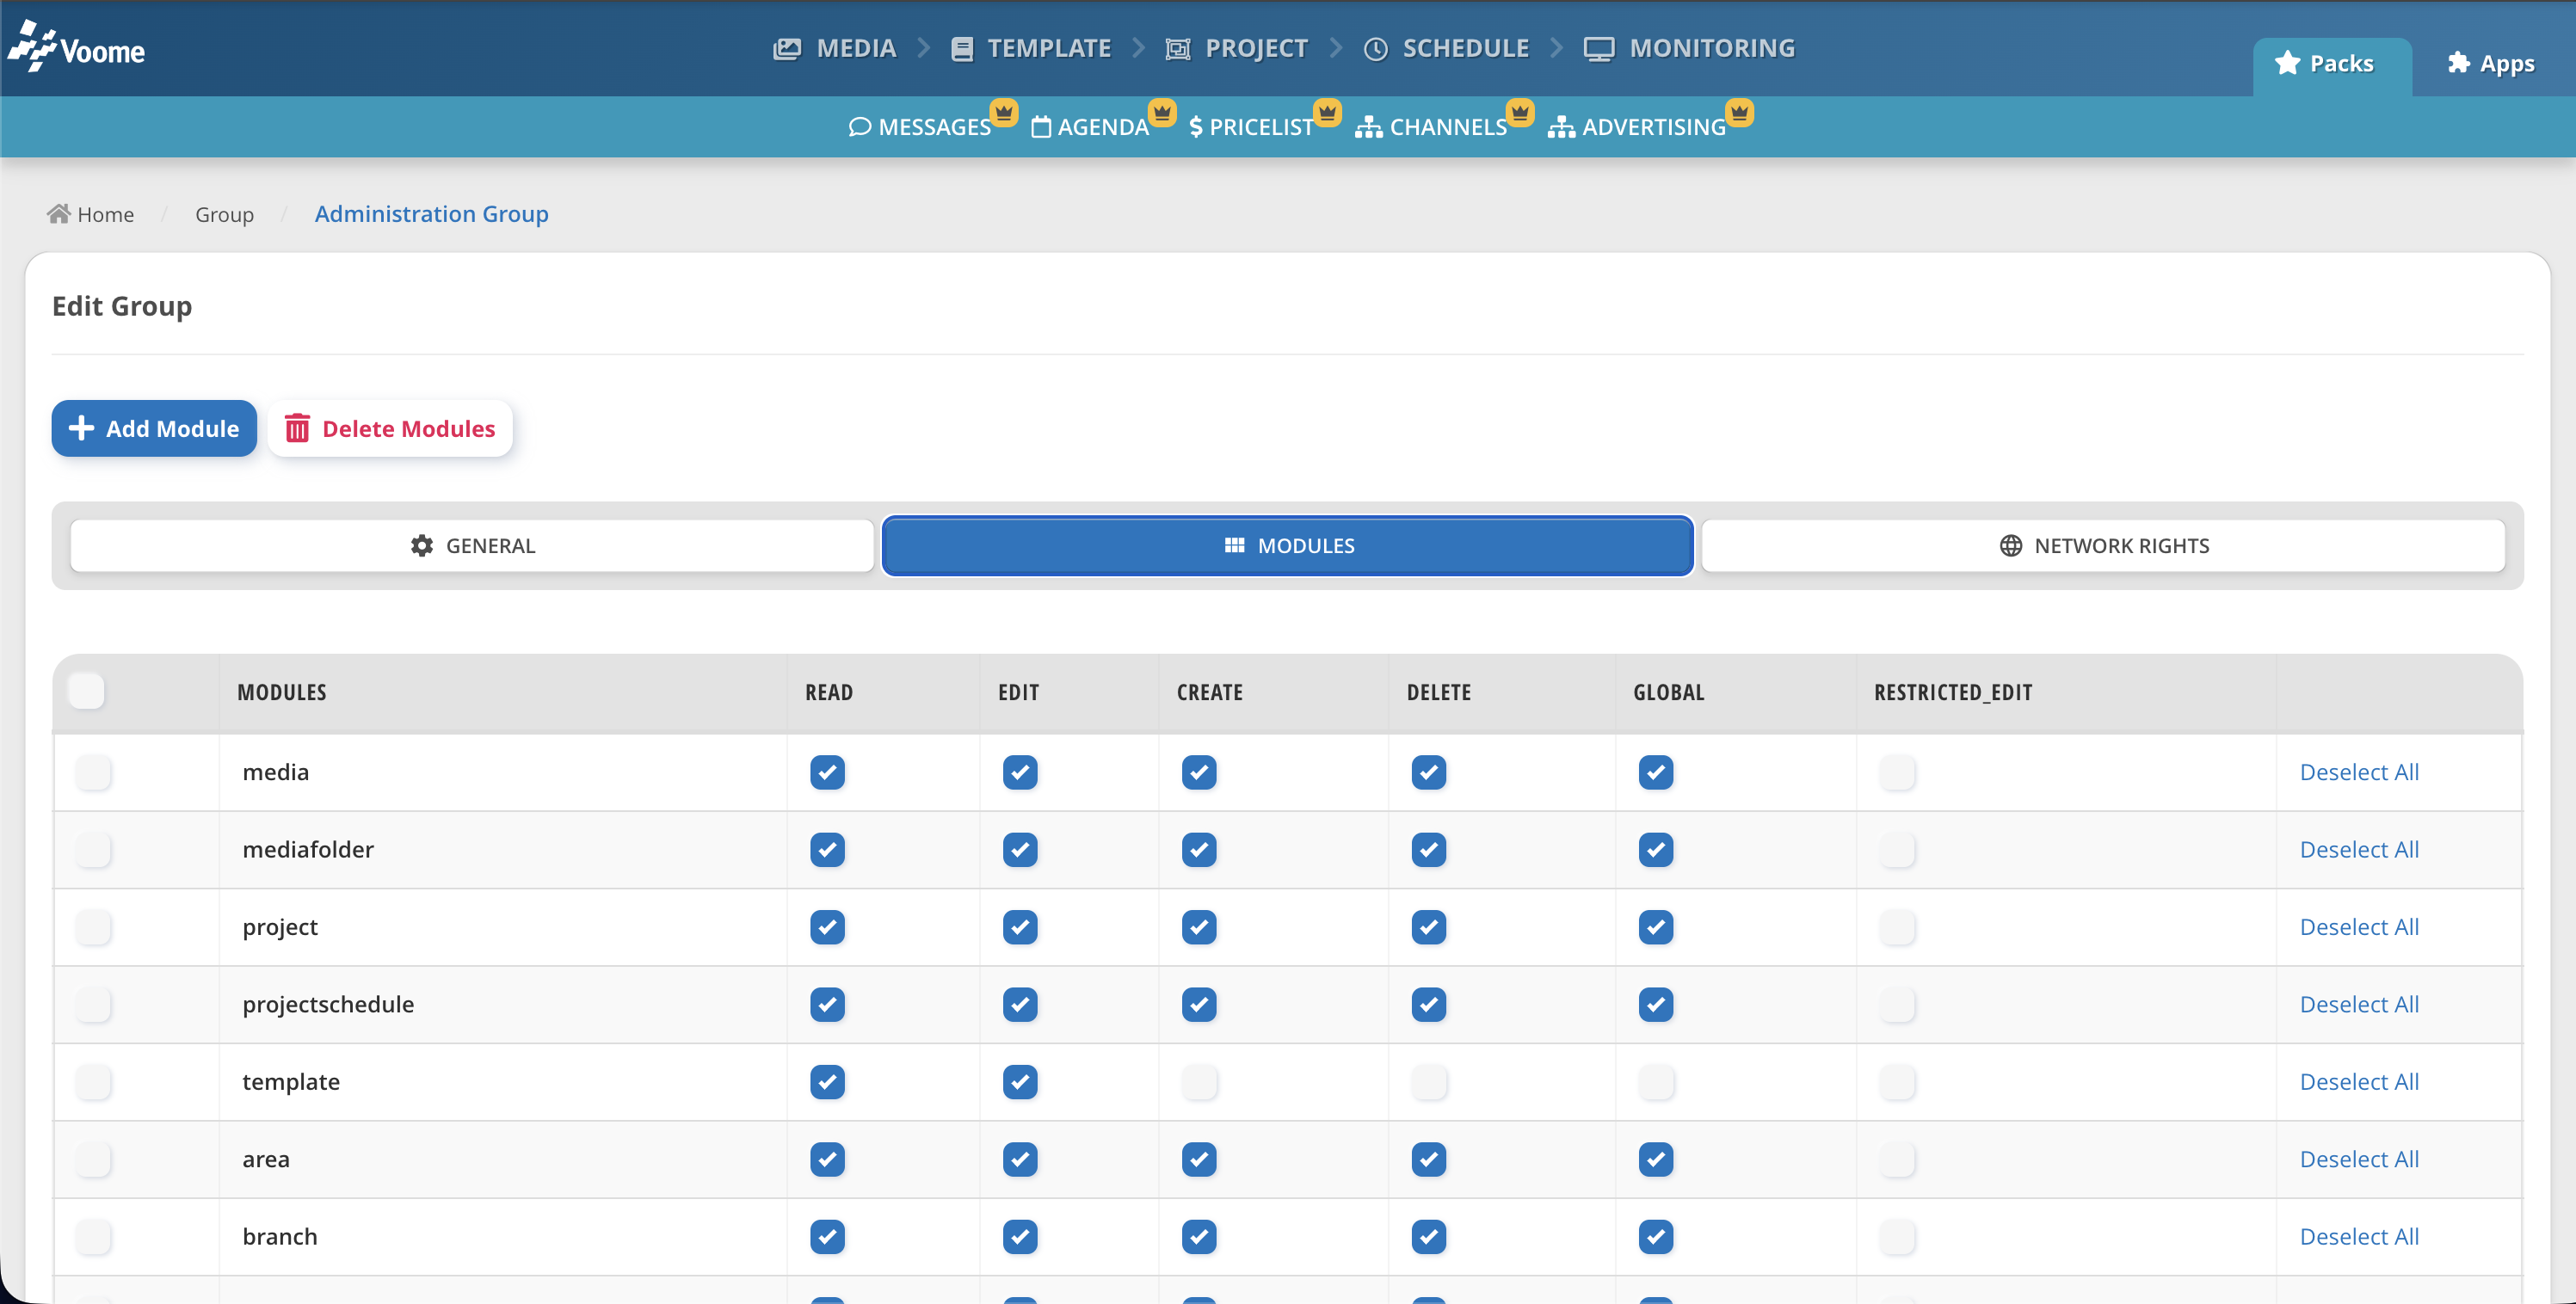Click the Edit Group heading

pos(122,306)
